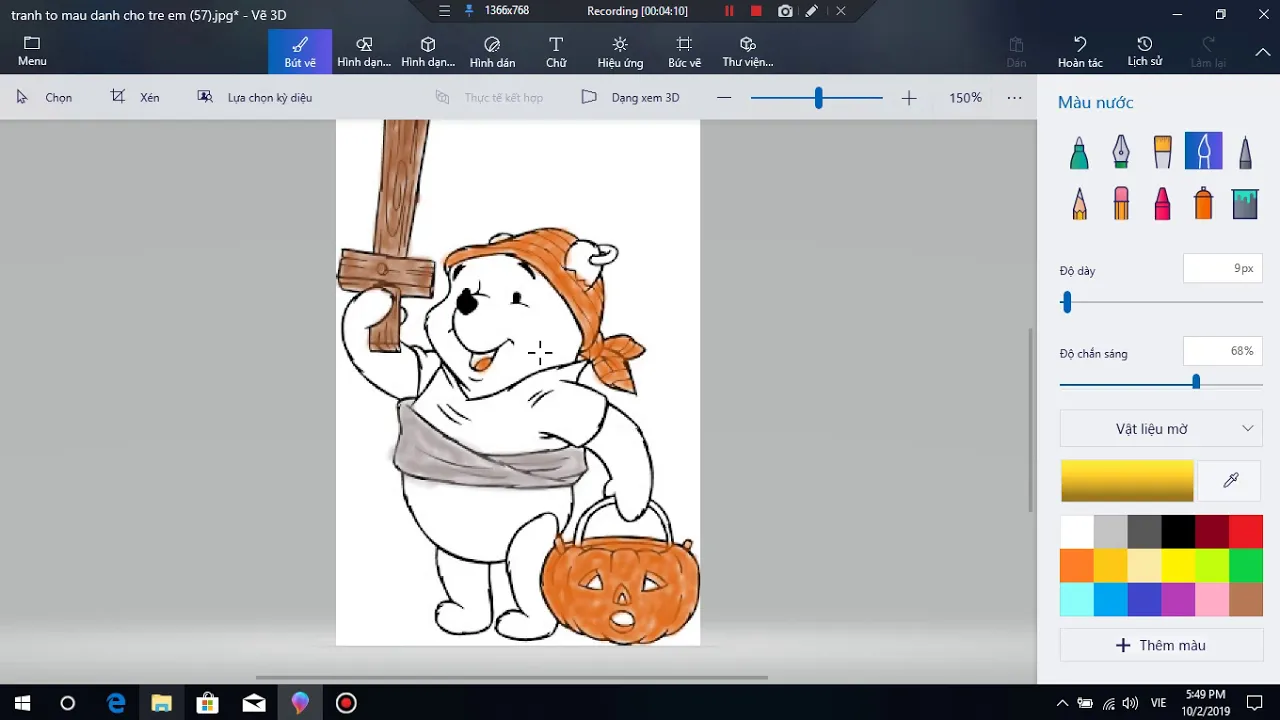Expand the Vật liệu mờ material dropdown
The image size is (1280, 720).
point(1161,428)
